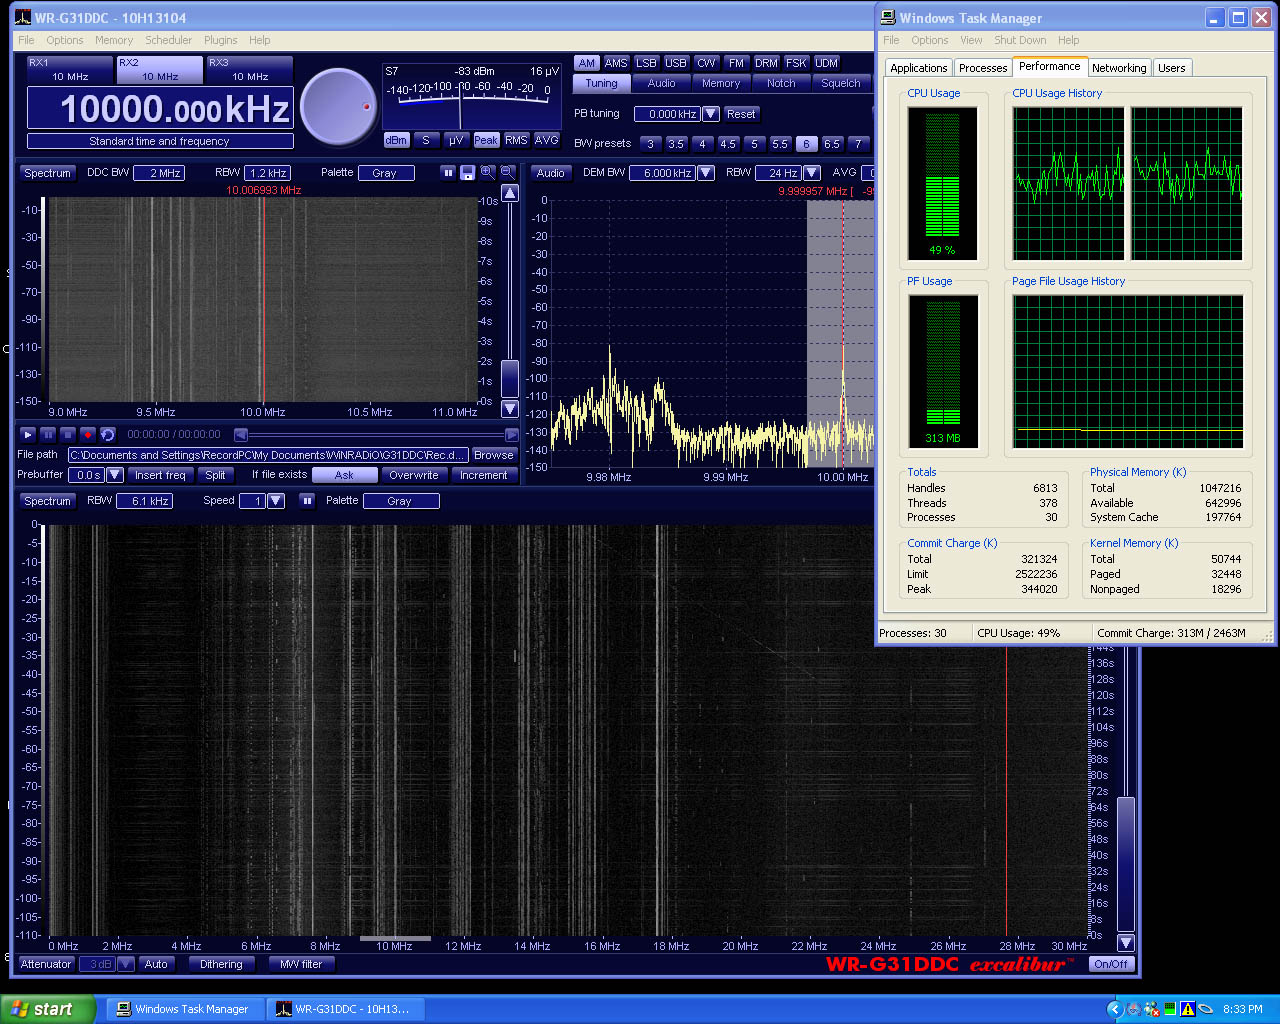Select the AM demodulation mode
This screenshot has width=1280, height=1024.
(x=587, y=63)
